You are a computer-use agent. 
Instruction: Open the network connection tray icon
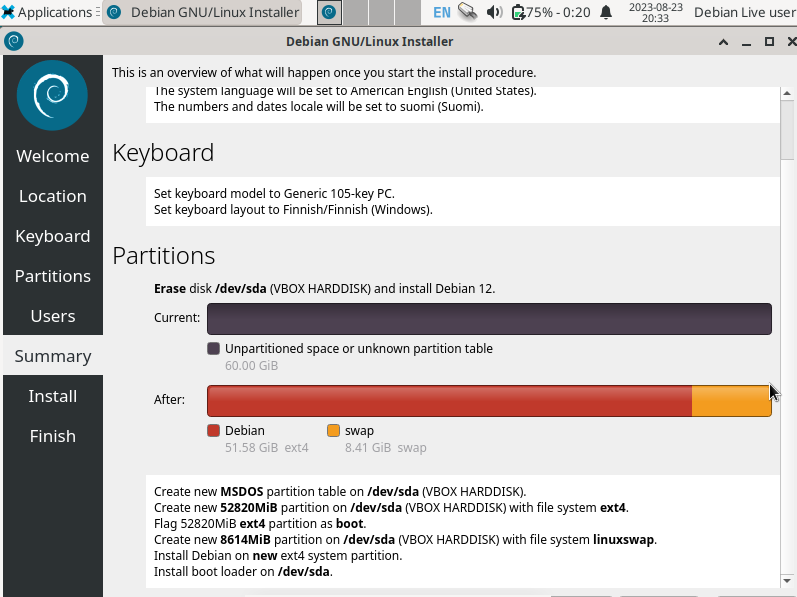pyautogui.click(x=467, y=13)
